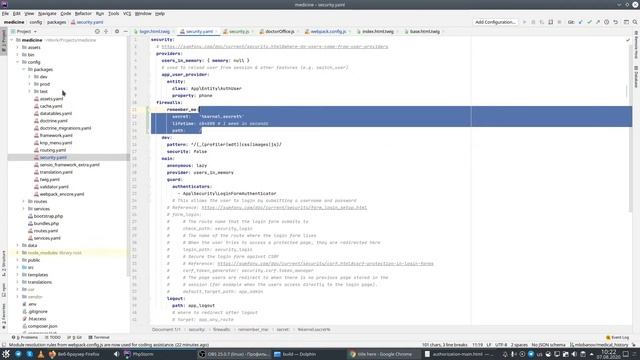
Task: Expand the bin folder
Action: tap(18, 55)
